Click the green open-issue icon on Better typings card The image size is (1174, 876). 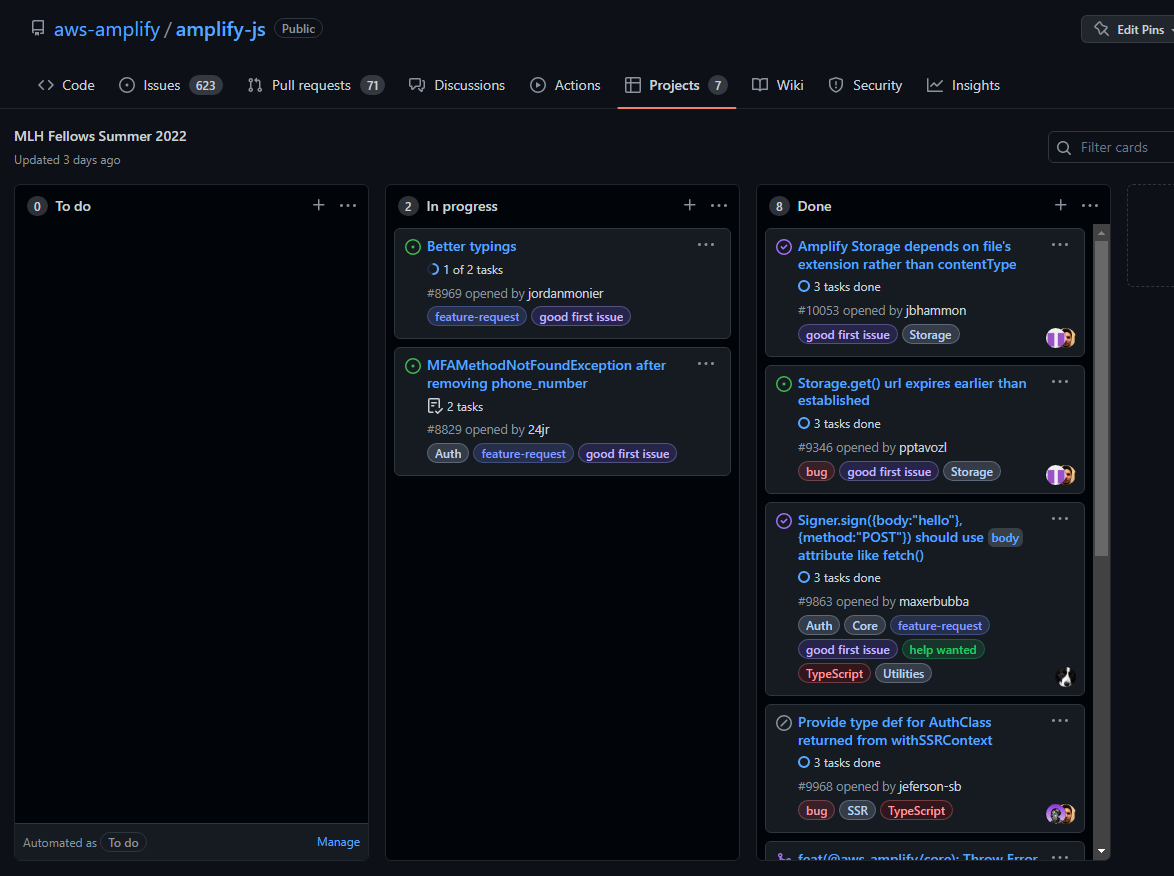pos(412,246)
